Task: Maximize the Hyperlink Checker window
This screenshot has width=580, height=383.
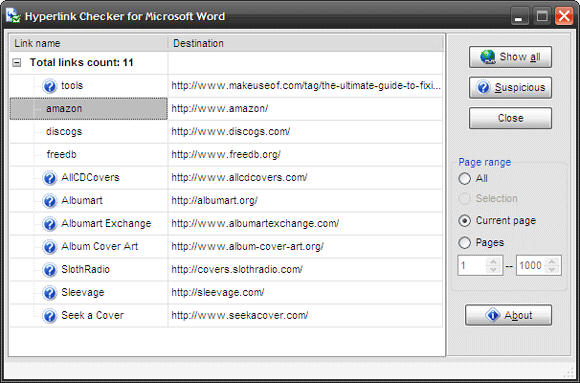Action: 542,17
